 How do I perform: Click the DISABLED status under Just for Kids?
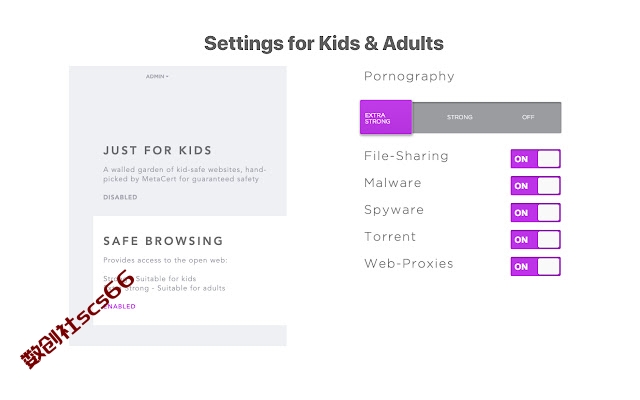pyautogui.click(x=120, y=197)
